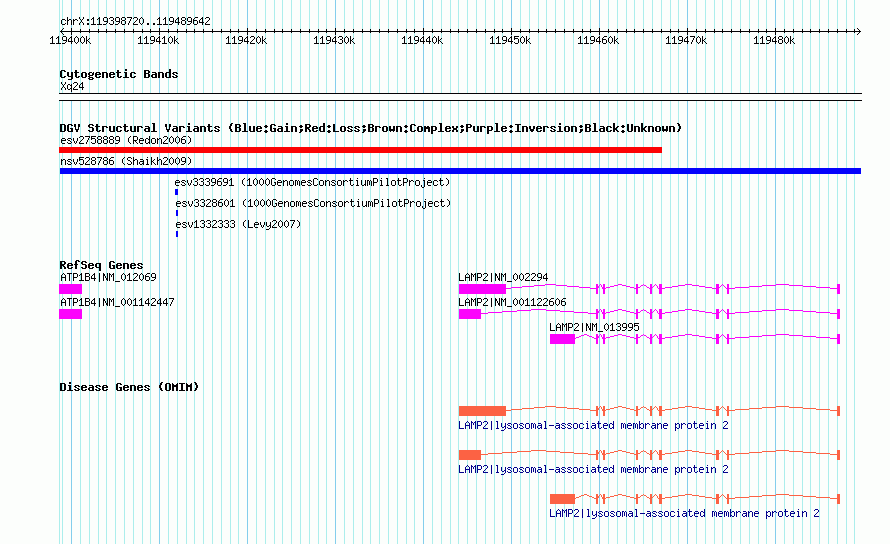Viewport: 890px width, 544px height.
Task: Open the DGV Structural Variants track title
Action: [371, 128]
